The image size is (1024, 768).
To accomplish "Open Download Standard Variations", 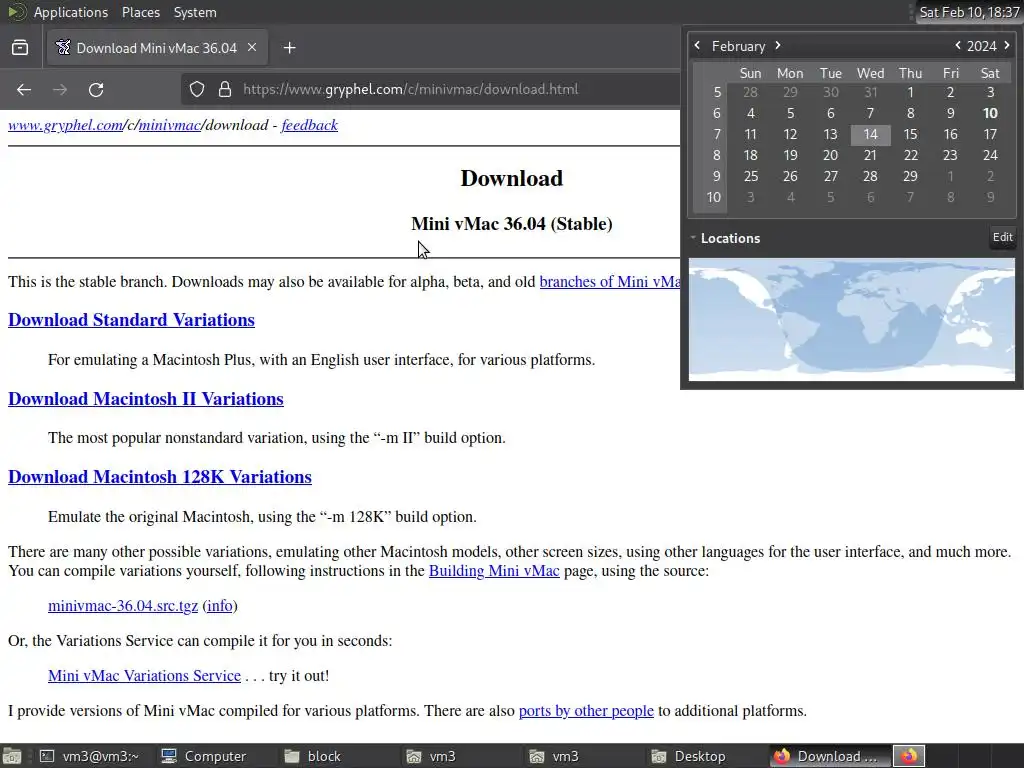I will click(x=131, y=320).
